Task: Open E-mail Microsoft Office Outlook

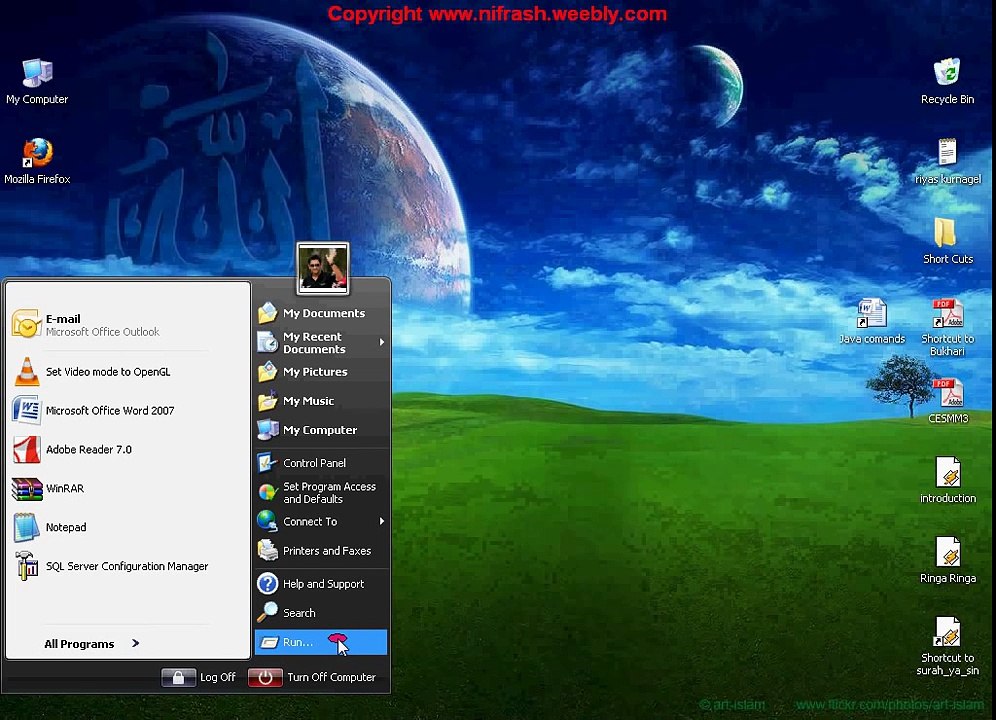Action: [128, 325]
